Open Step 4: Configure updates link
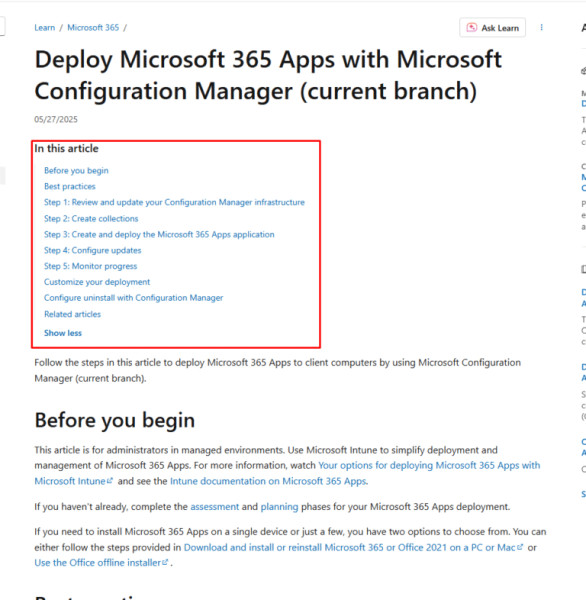Screen dimensions: 586x600 [93, 250]
